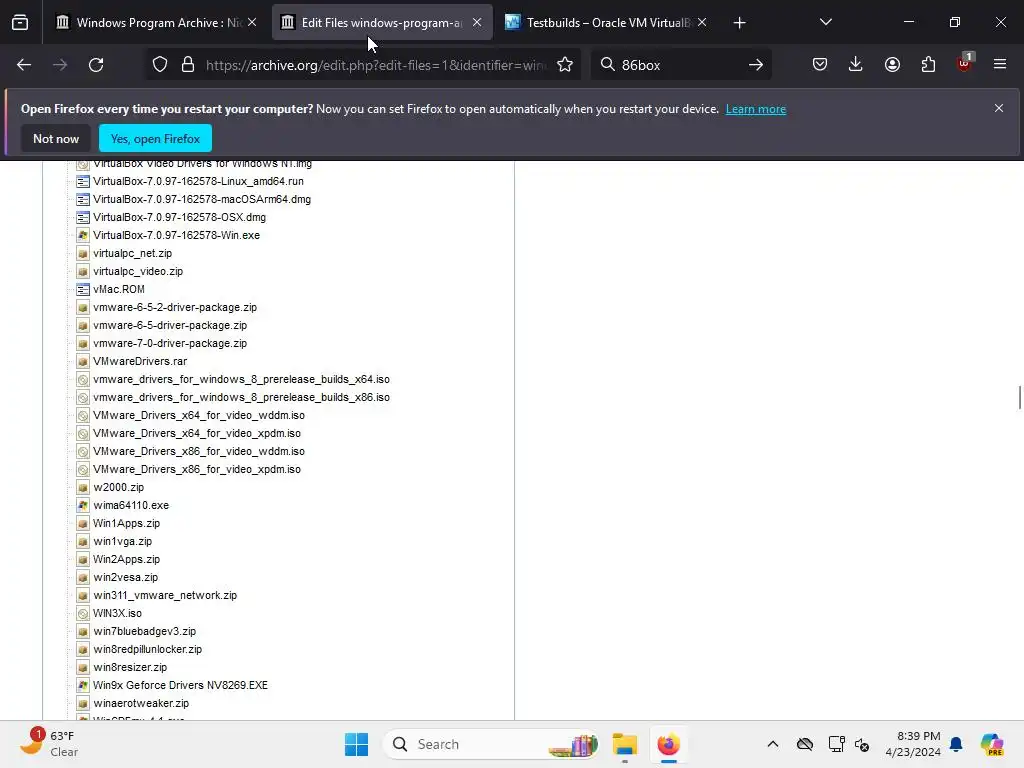The height and width of the screenshot is (768, 1024).
Task: List all tabs with the dropdown chevron
Action: (825, 22)
